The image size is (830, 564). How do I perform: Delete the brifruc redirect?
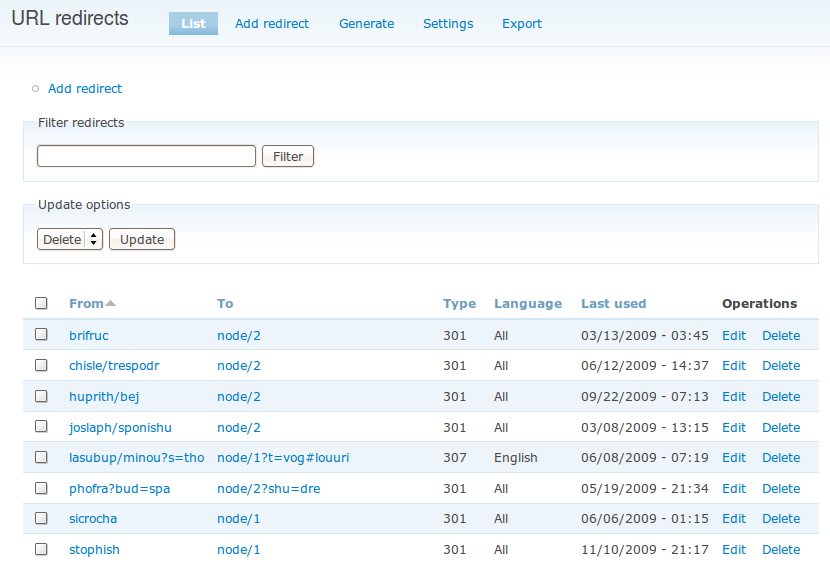click(x=781, y=336)
